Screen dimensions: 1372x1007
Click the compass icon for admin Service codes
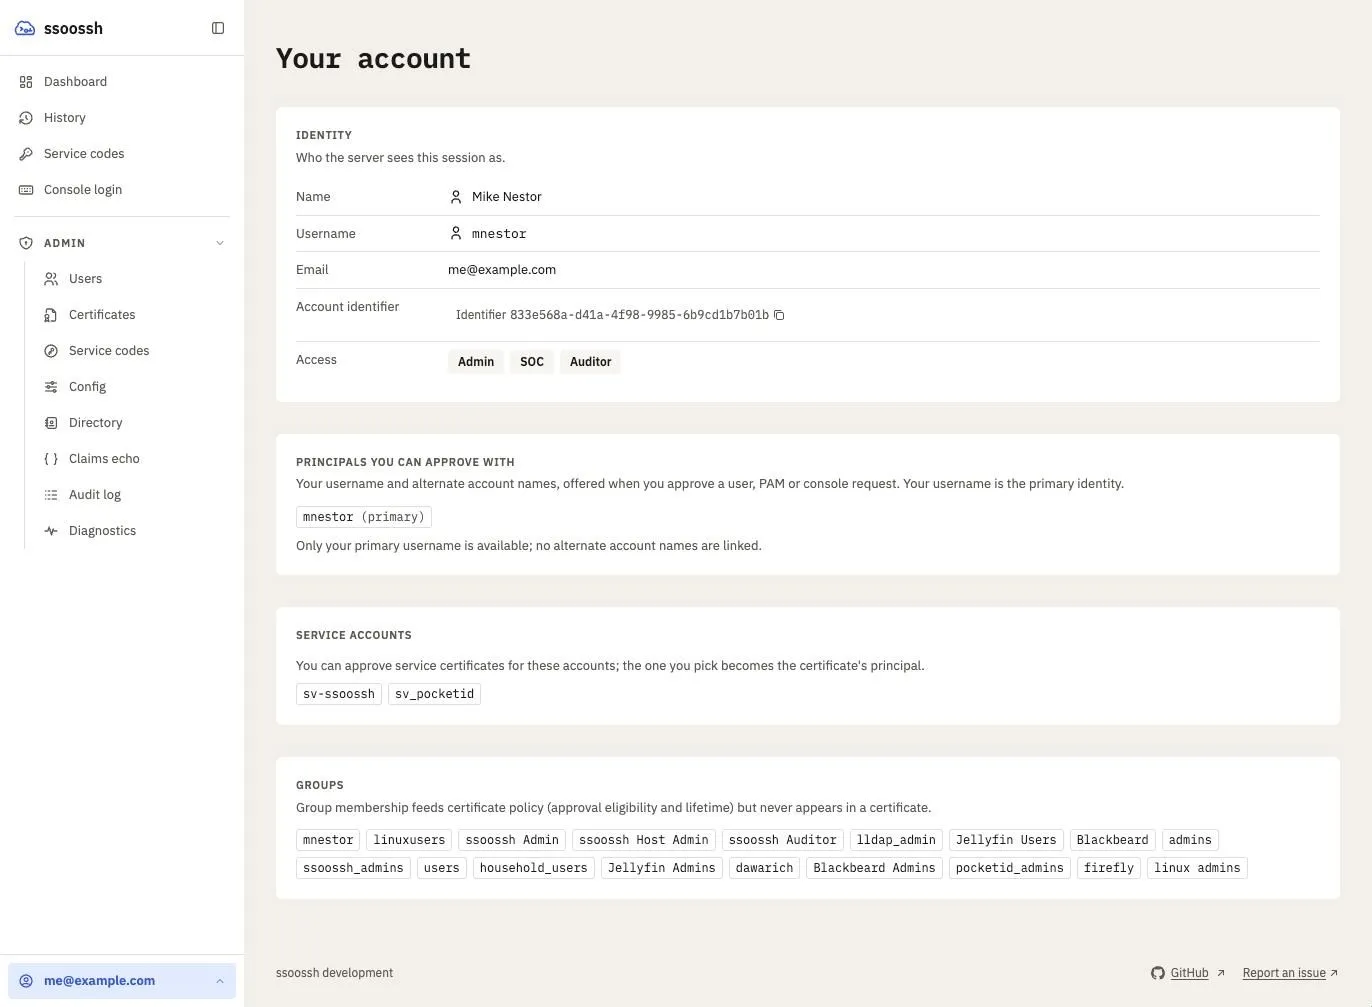click(x=51, y=351)
